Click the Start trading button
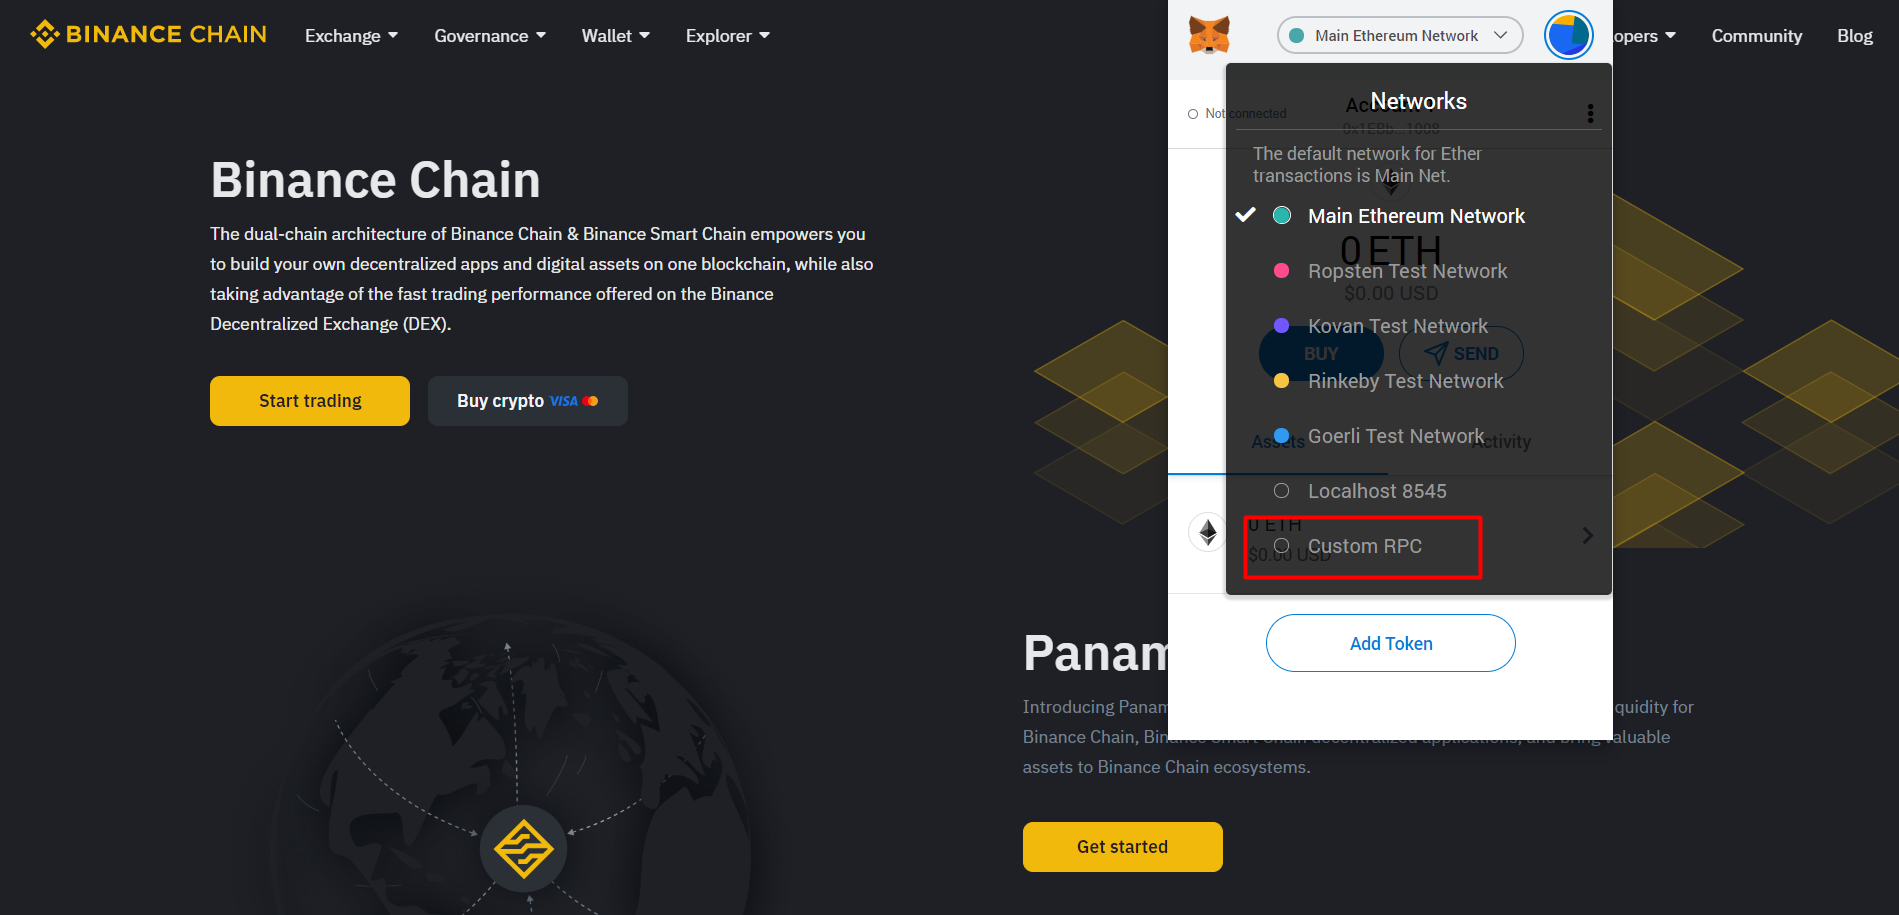This screenshot has height=915, width=1899. coord(310,401)
